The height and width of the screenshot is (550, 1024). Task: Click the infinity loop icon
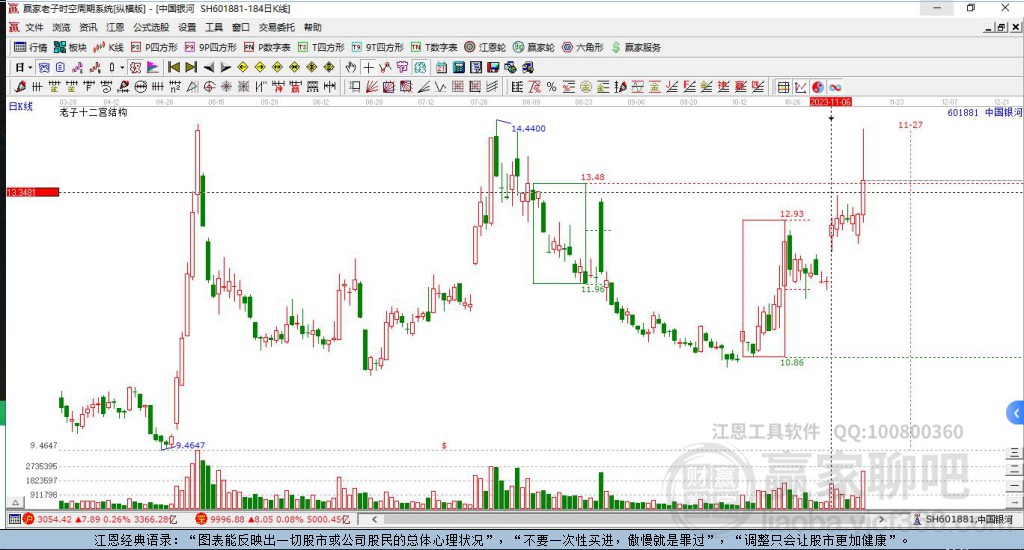(835, 87)
